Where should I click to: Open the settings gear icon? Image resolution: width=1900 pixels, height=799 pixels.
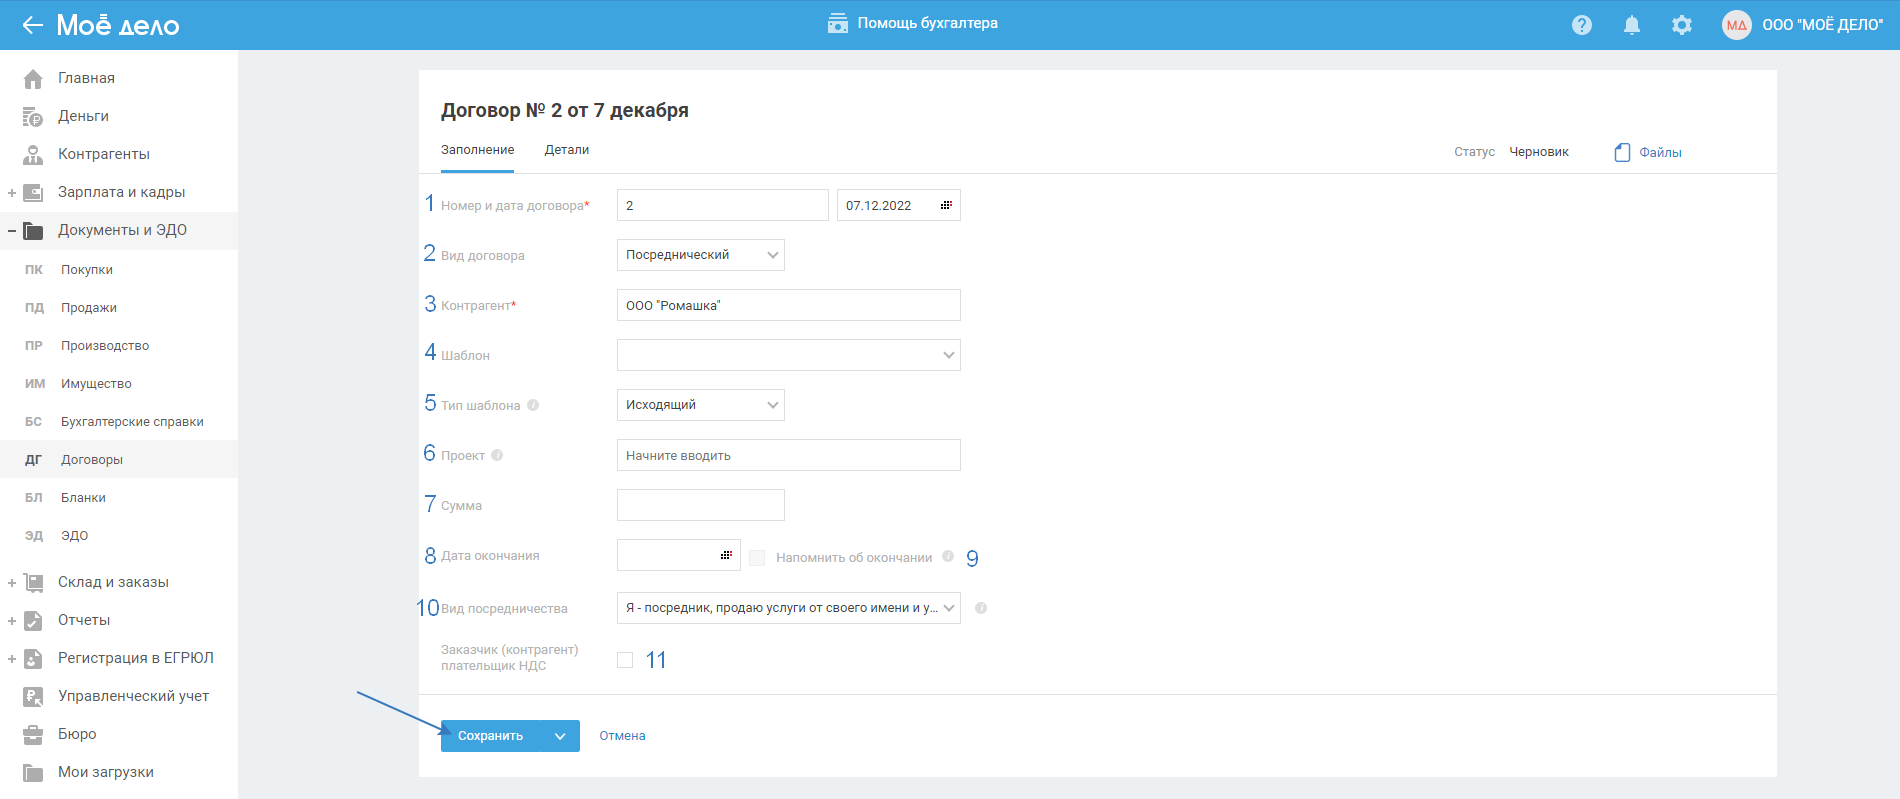point(1681,25)
